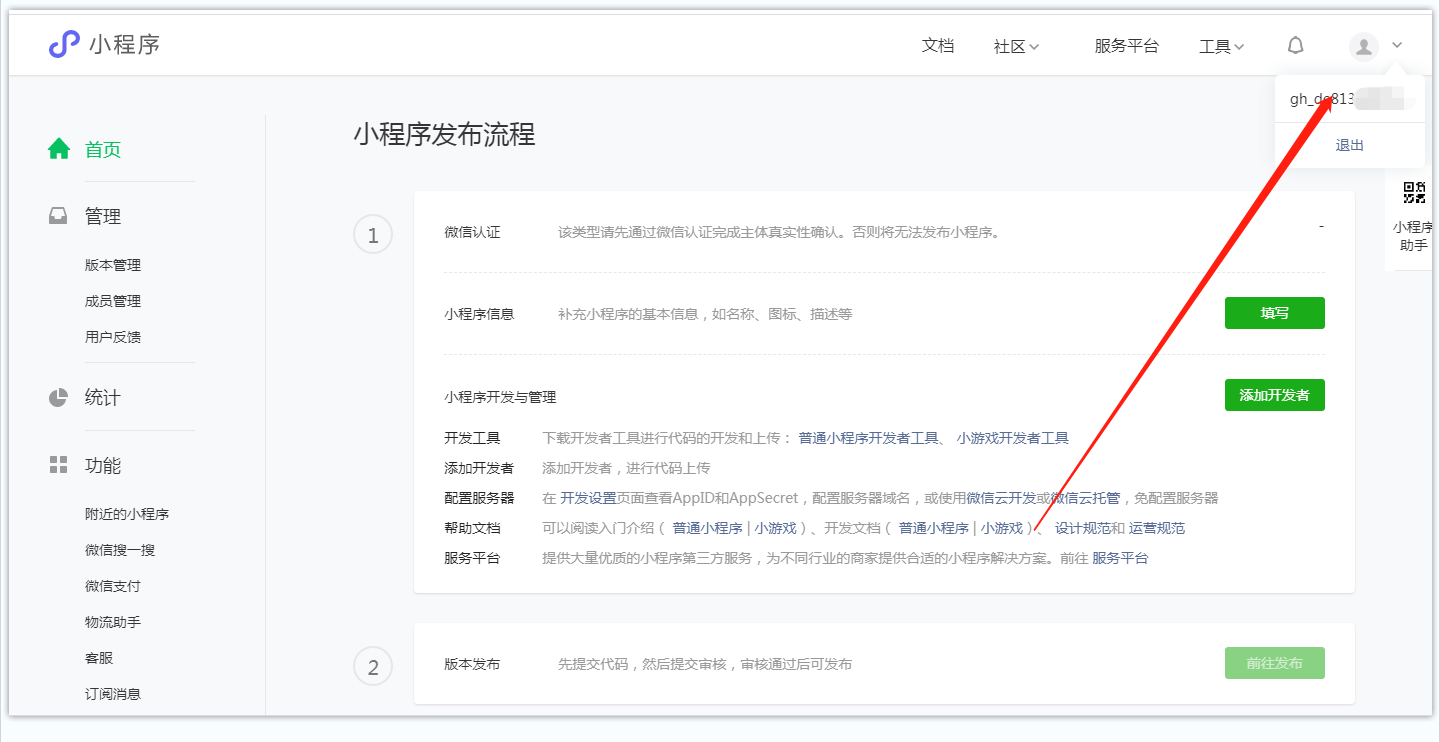Viewport: 1440px width, 742px height.
Task: Click the 首页 home icon
Action: pyautogui.click(x=59, y=149)
